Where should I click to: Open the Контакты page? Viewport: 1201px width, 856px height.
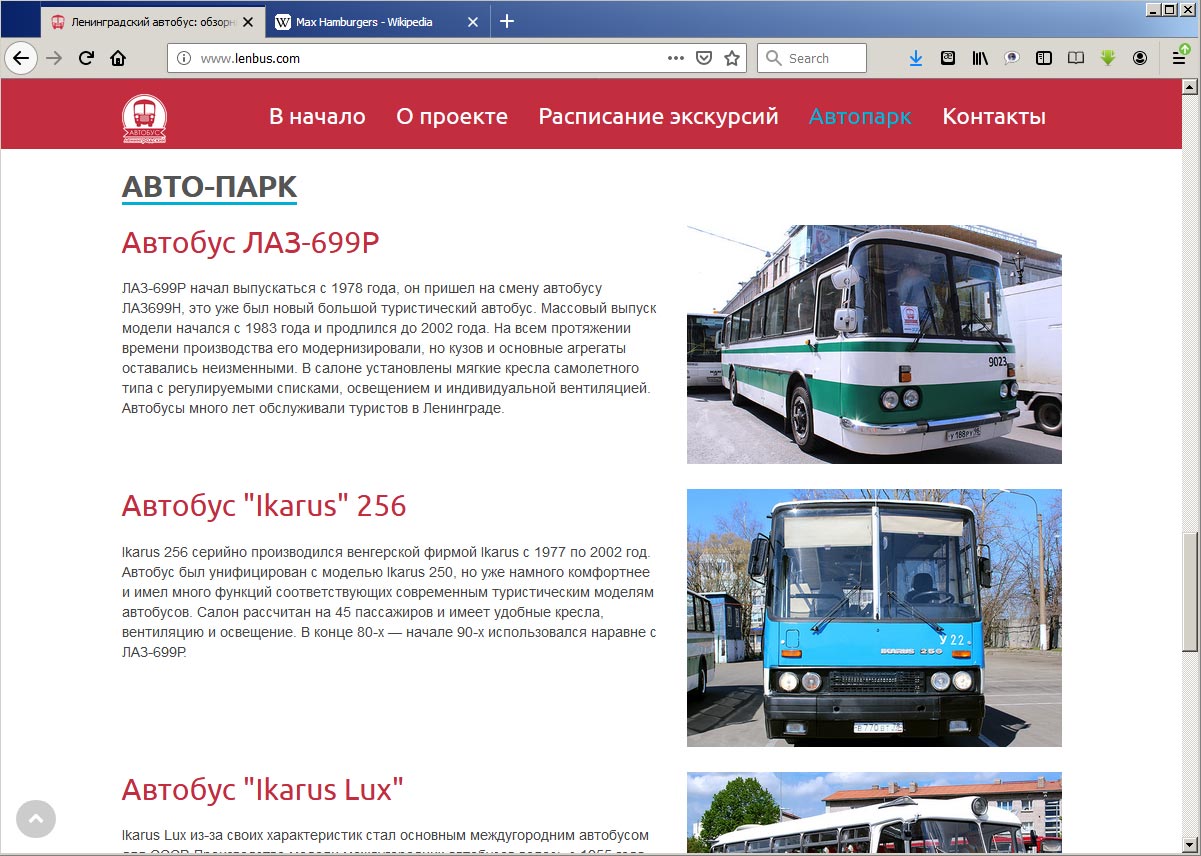click(x=994, y=117)
